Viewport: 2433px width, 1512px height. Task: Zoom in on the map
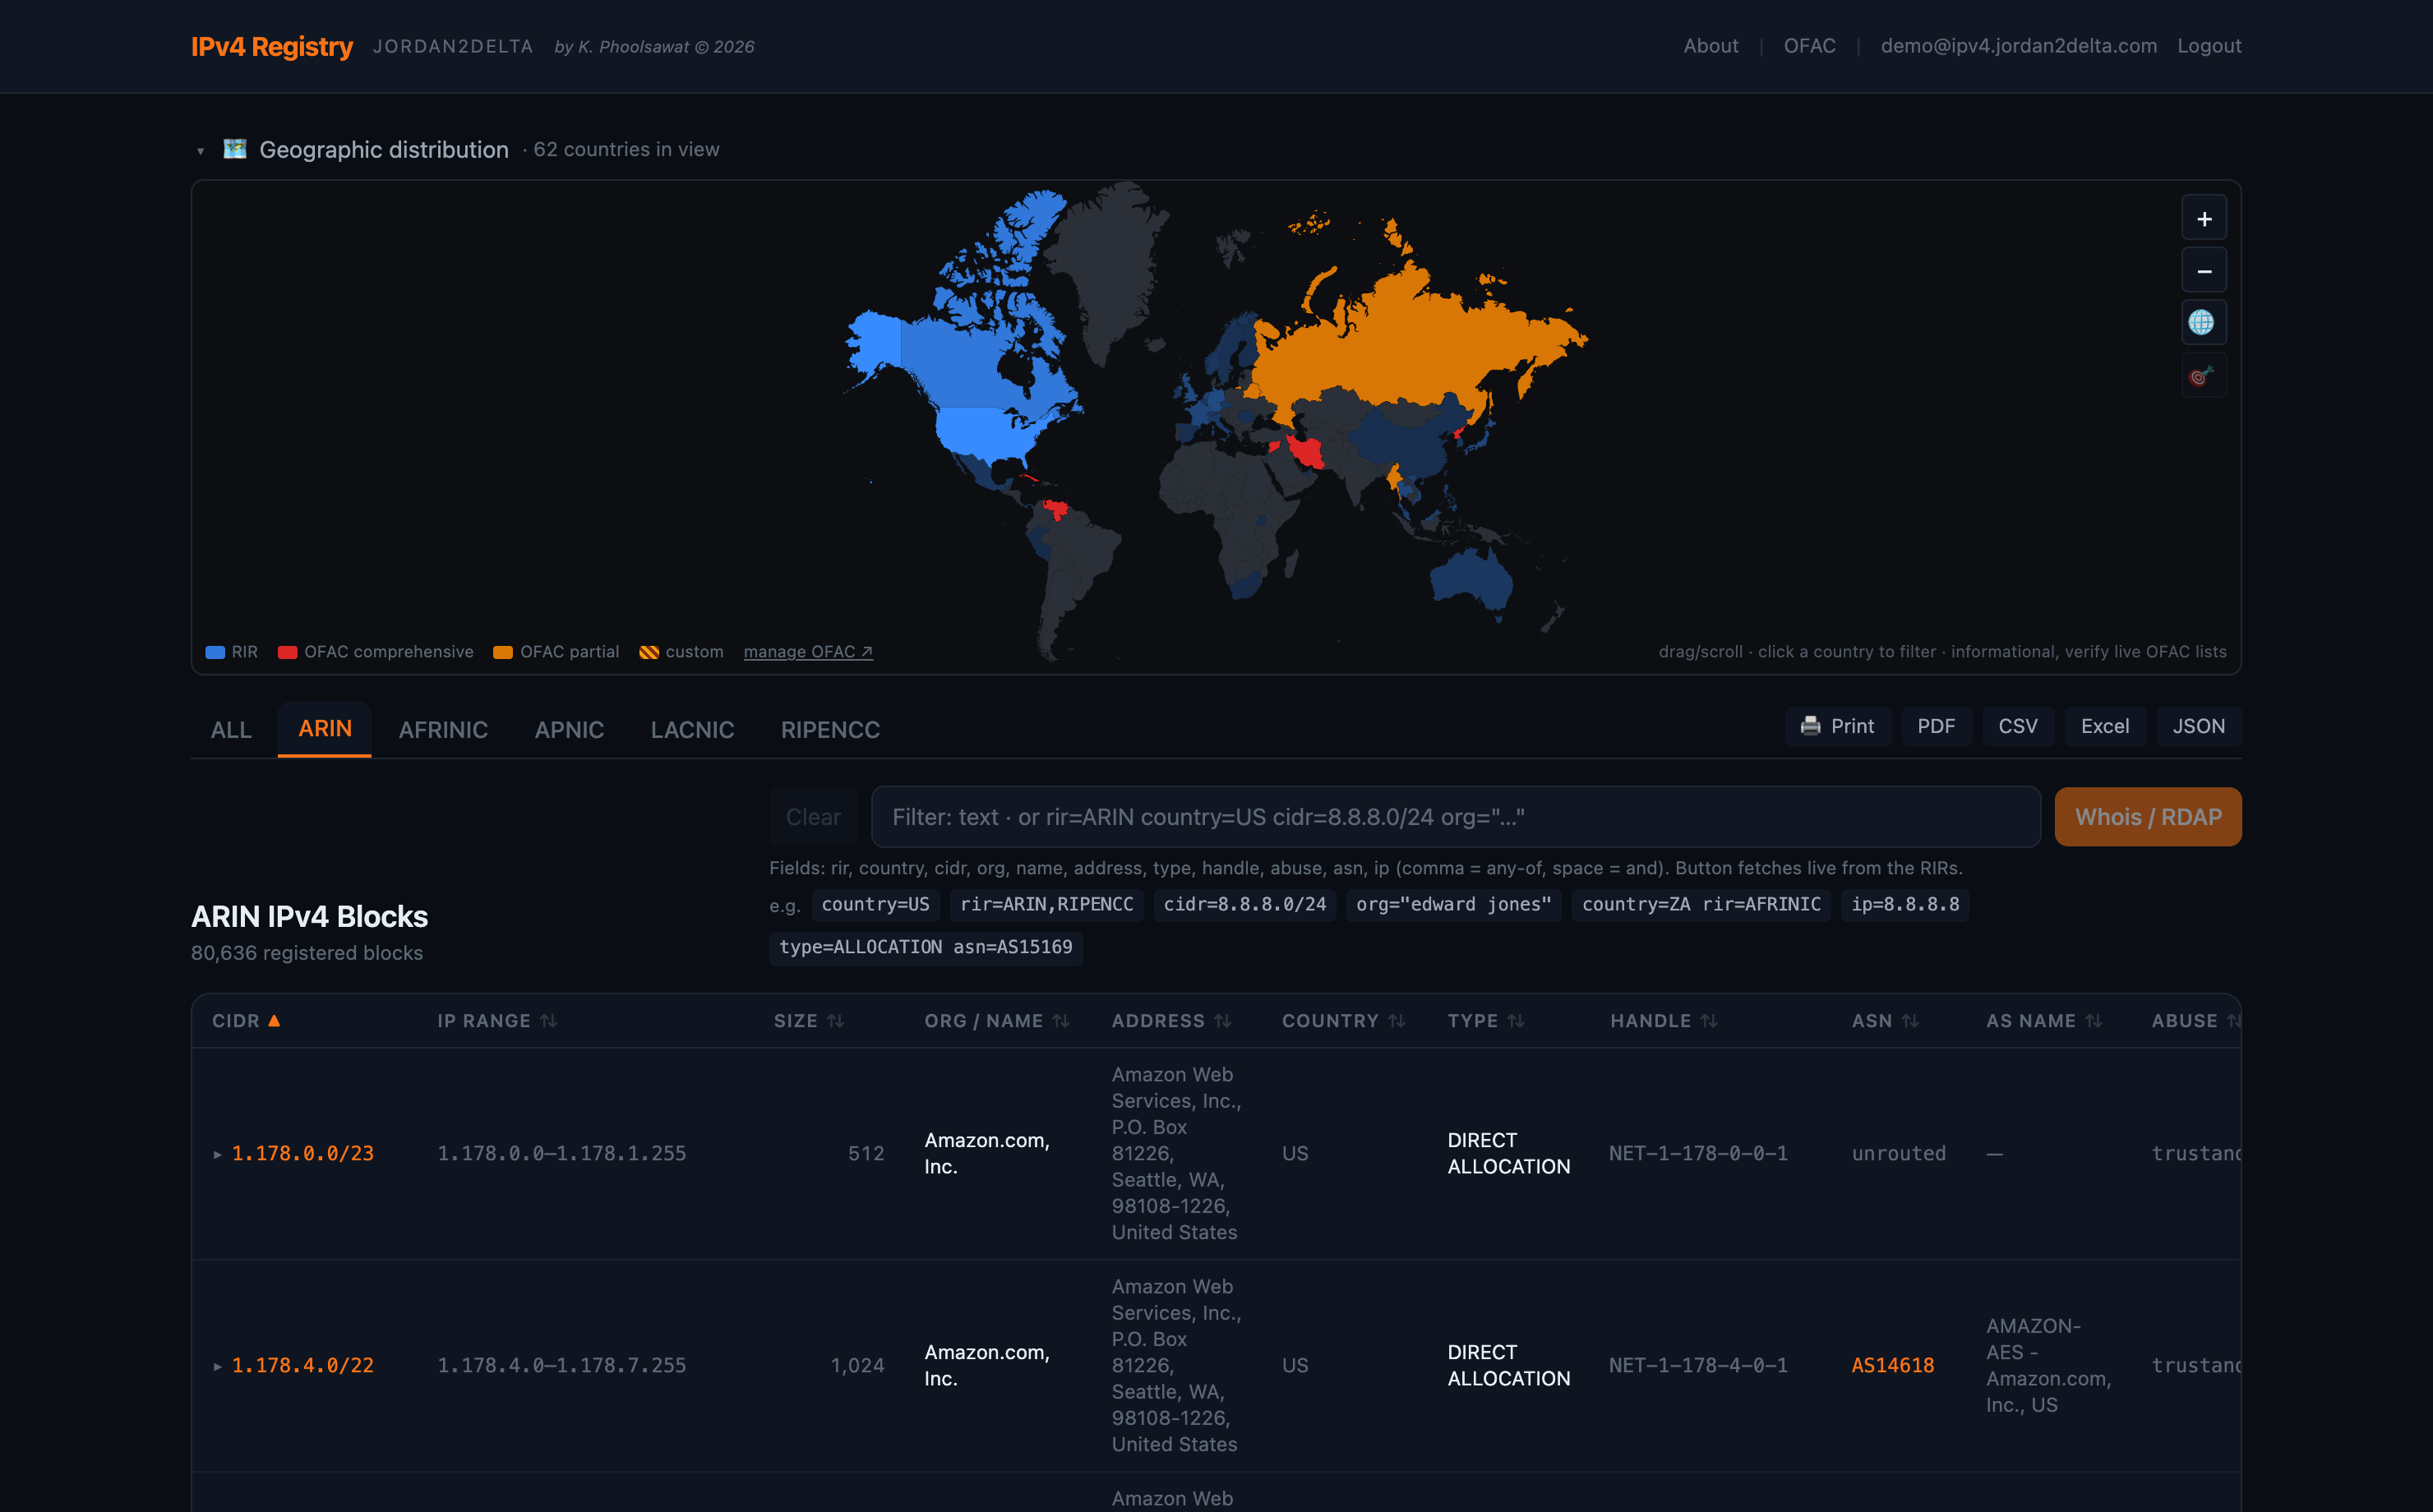2203,218
